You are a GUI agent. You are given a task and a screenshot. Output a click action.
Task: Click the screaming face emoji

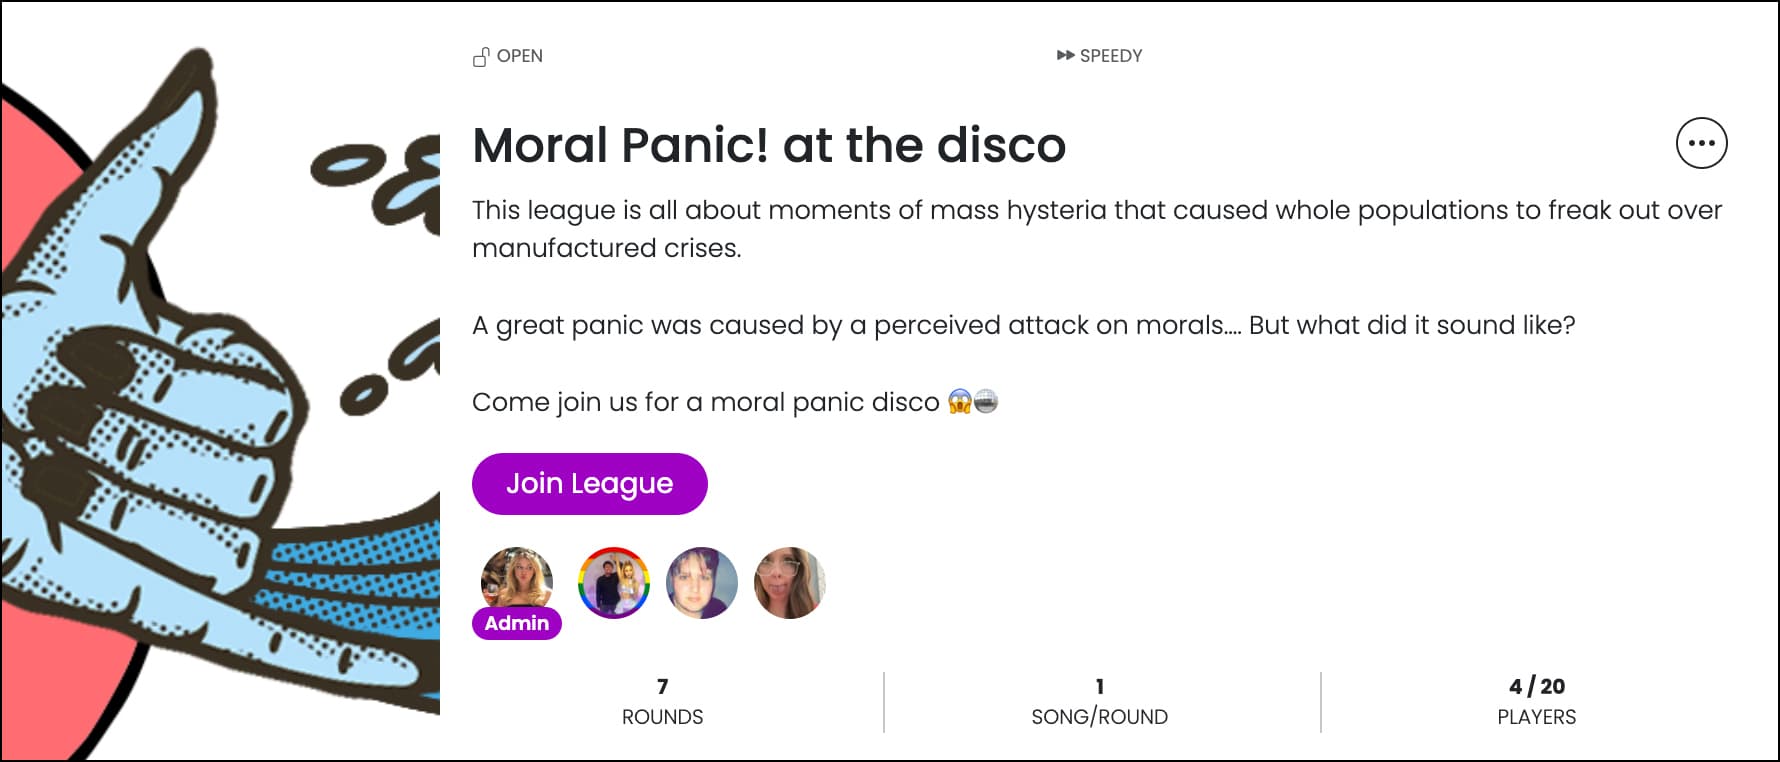click(960, 402)
